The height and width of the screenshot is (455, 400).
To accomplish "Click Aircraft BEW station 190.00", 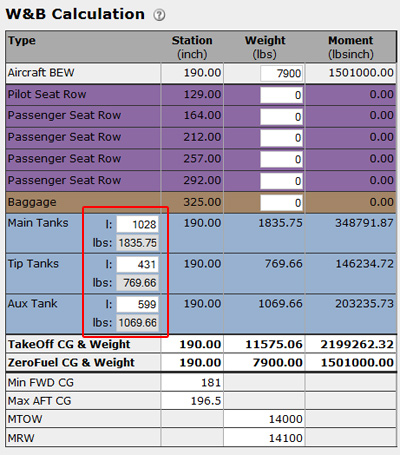I will coord(202,73).
